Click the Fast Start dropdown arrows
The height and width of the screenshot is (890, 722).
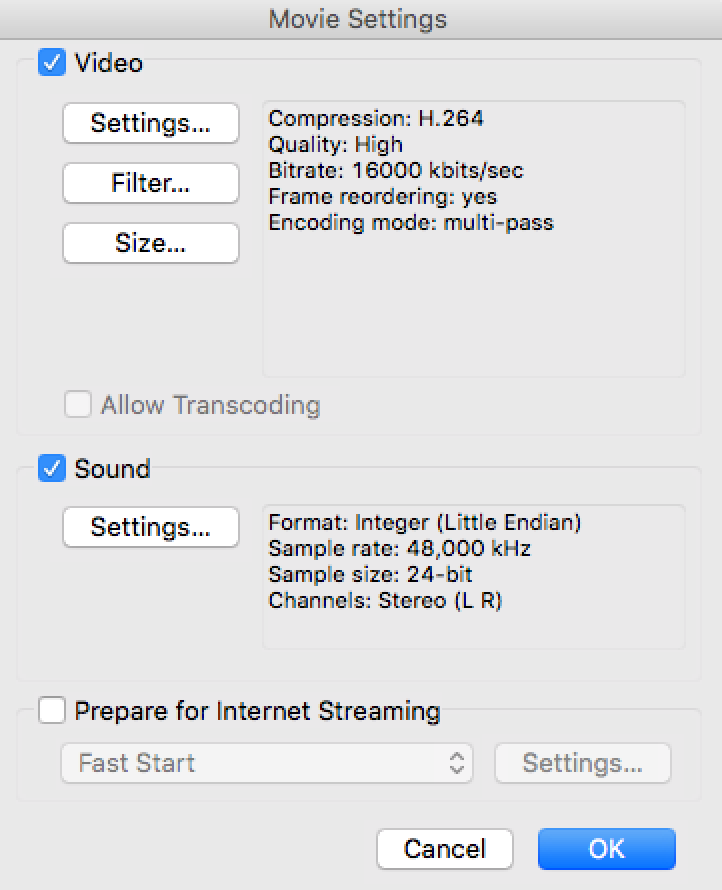pos(457,763)
